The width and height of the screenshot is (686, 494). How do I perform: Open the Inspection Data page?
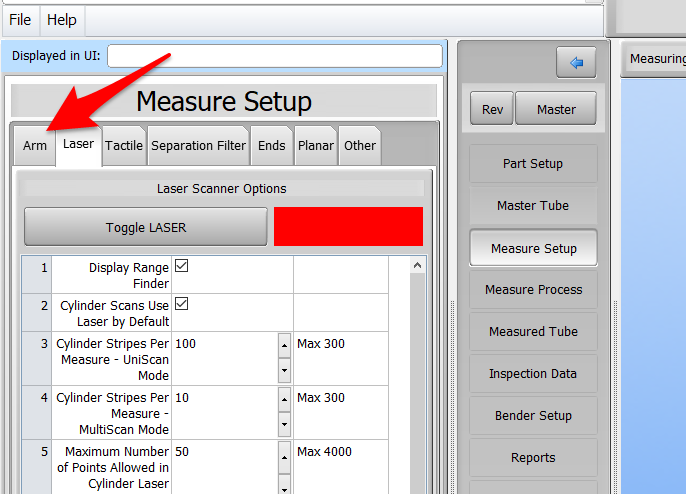click(533, 374)
